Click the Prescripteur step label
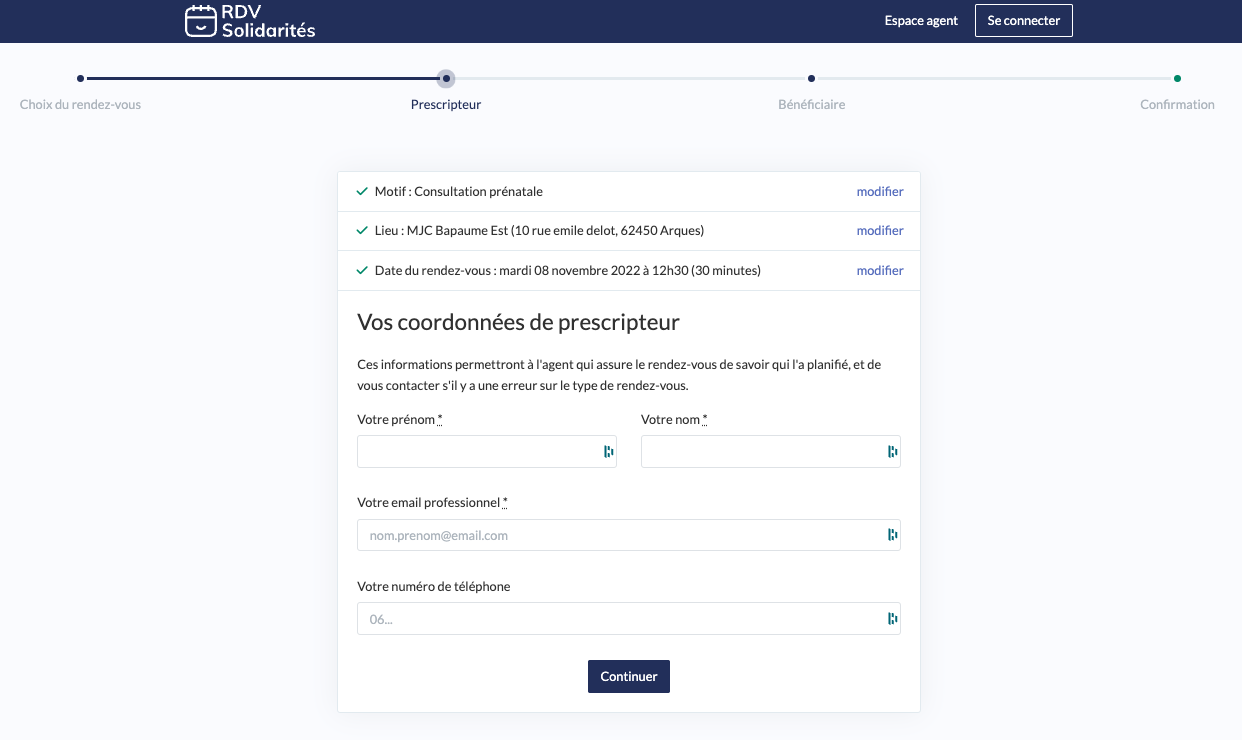The image size is (1242, 740). (x=446, y=104)
